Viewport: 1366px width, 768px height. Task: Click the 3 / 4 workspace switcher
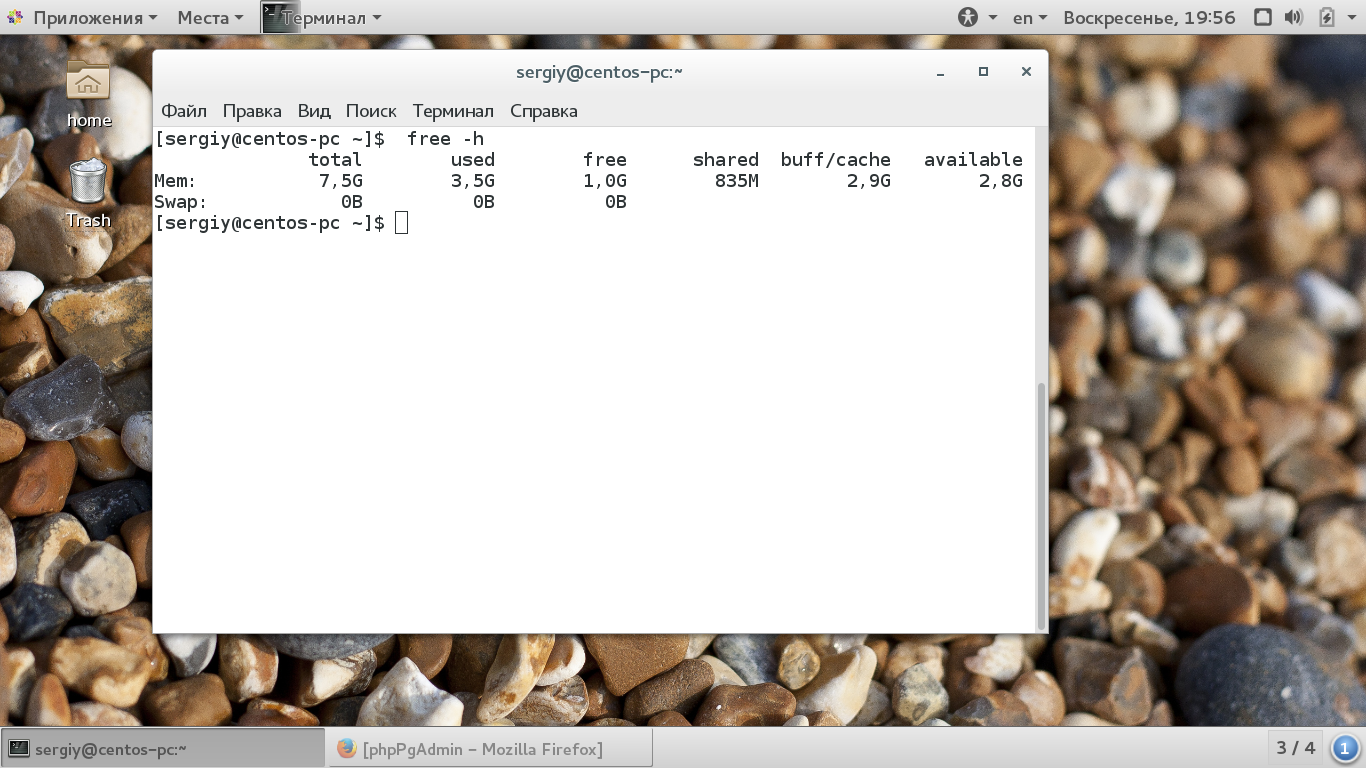click(1296, 748)
